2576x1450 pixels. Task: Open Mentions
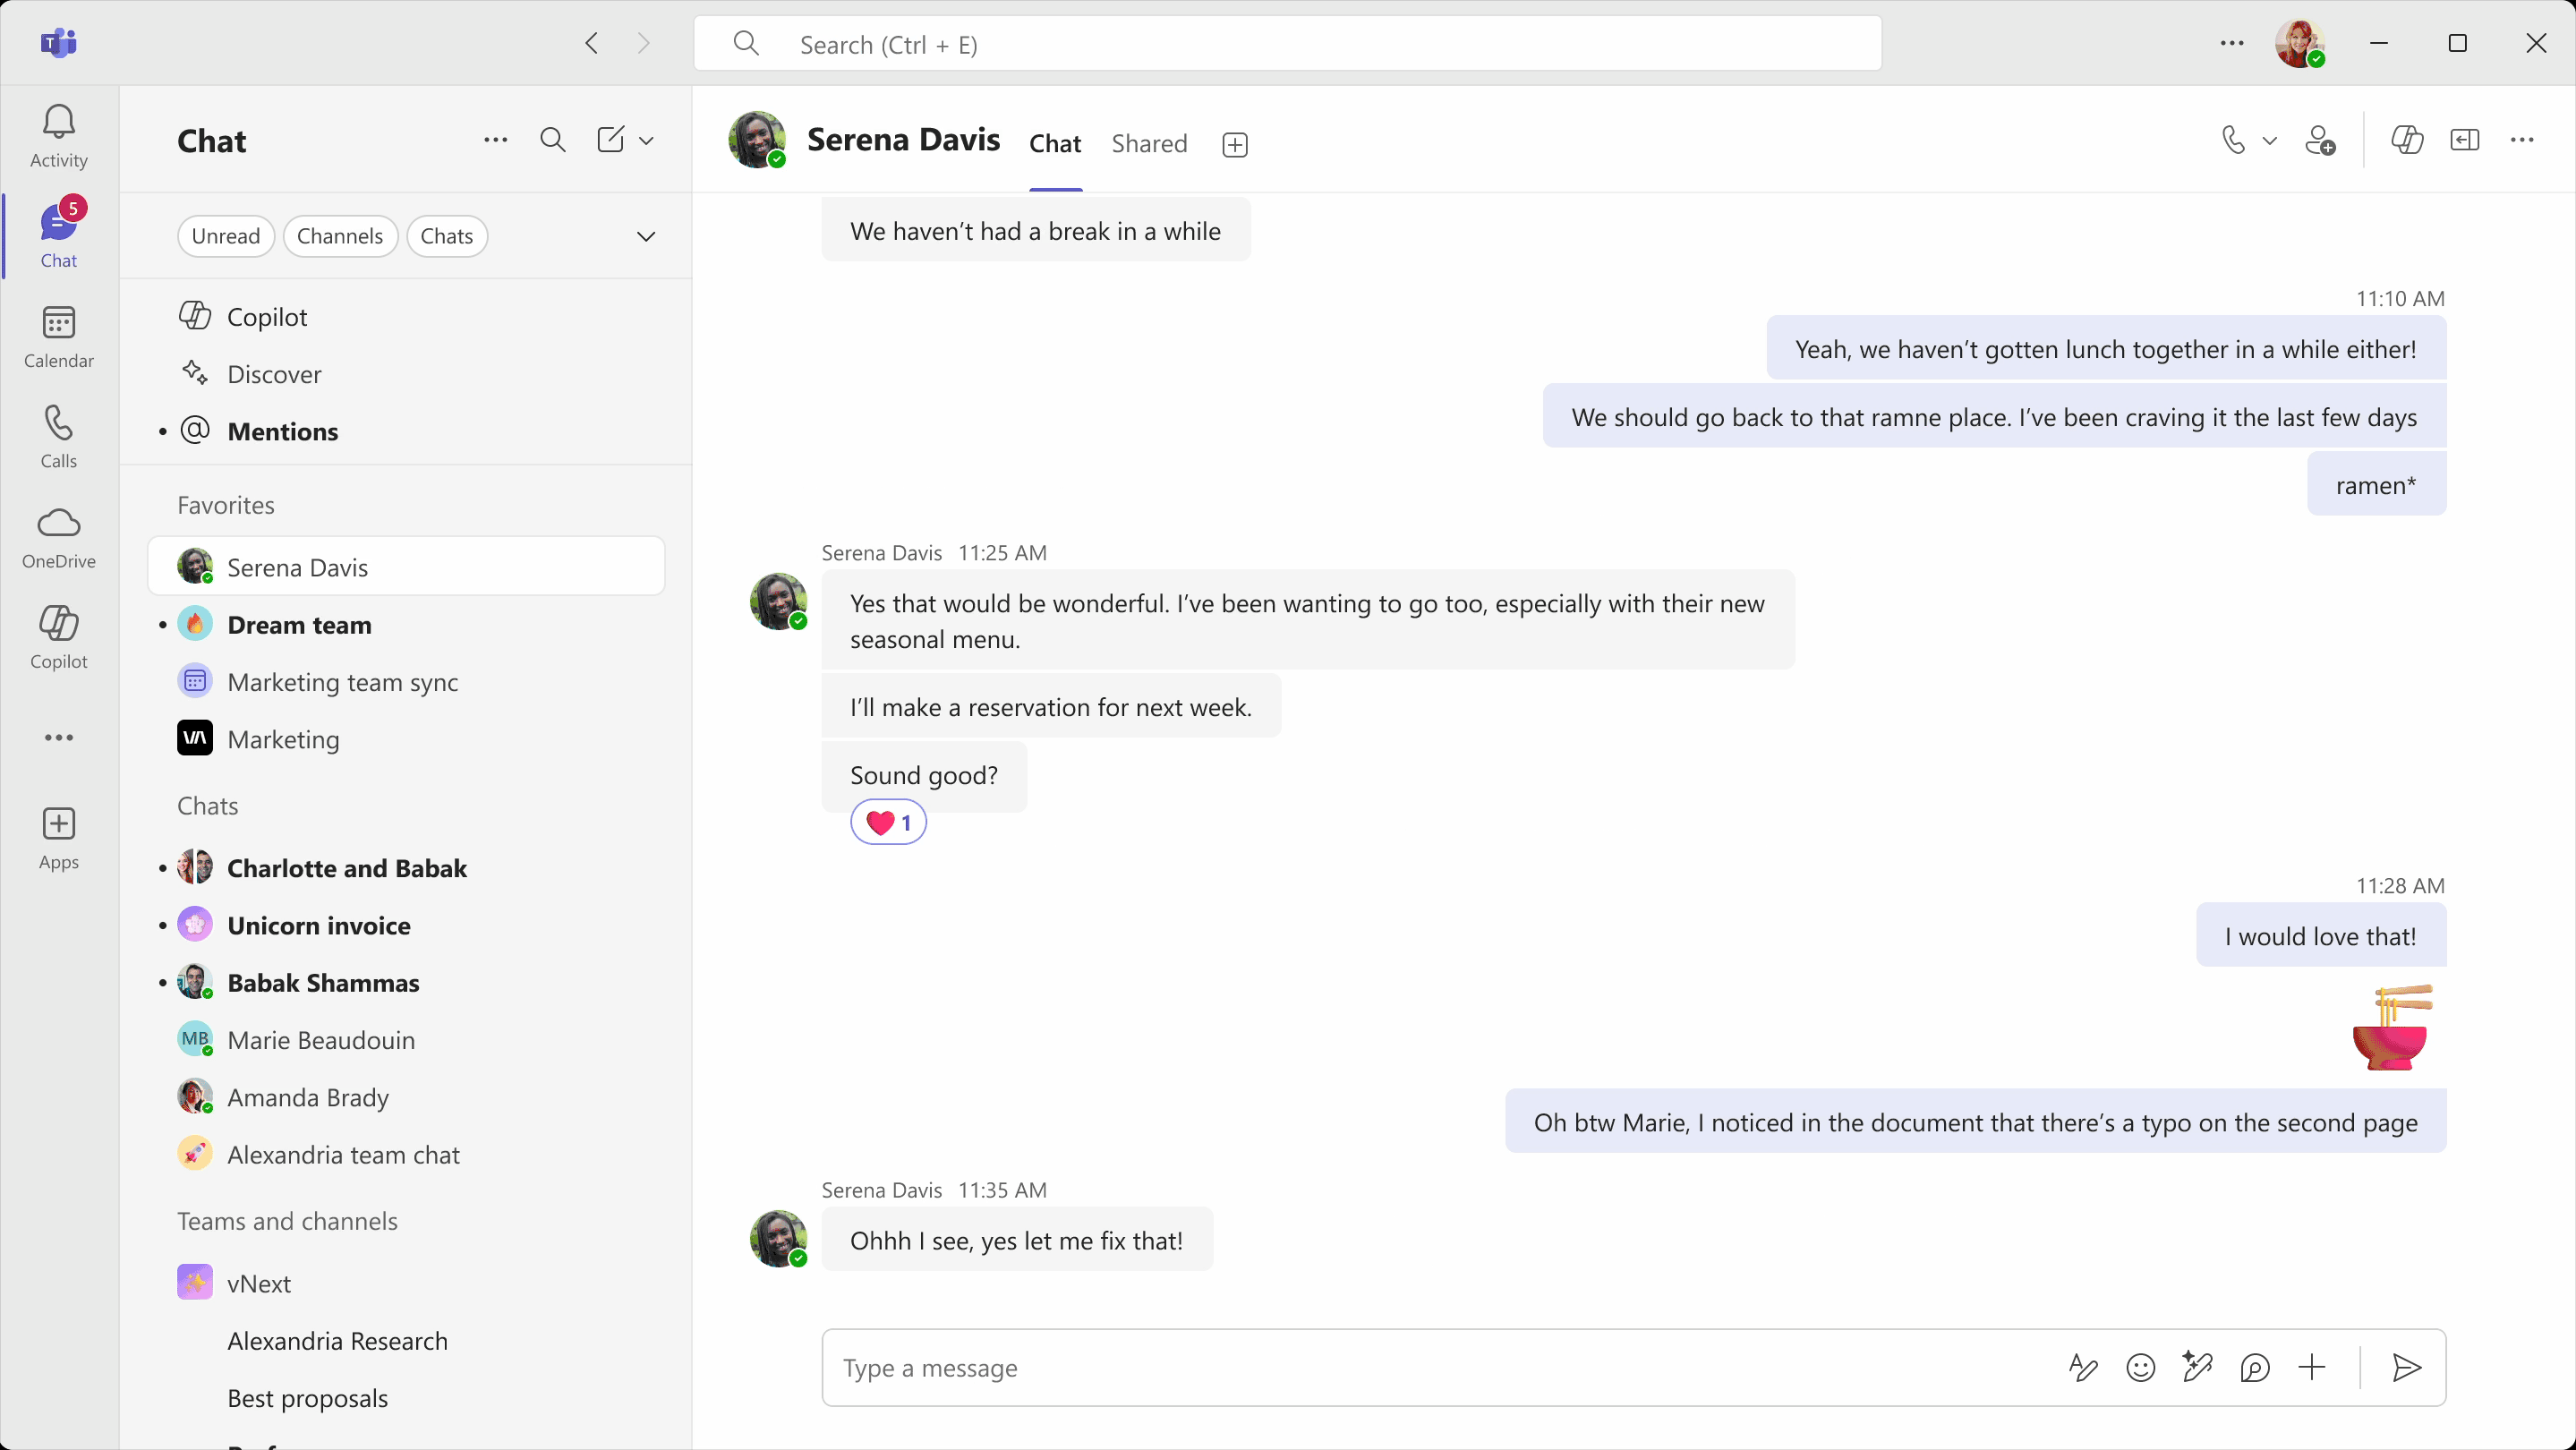(406, 431)
